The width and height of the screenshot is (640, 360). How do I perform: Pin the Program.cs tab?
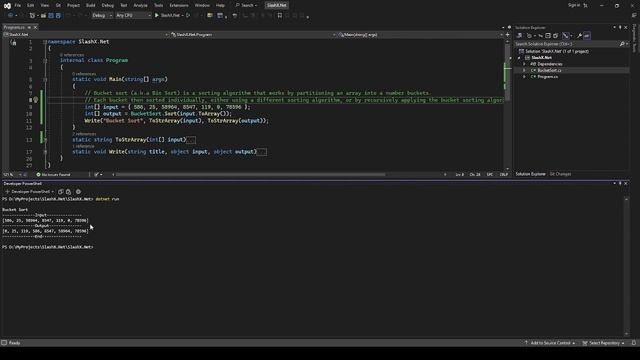coord(29,27)
